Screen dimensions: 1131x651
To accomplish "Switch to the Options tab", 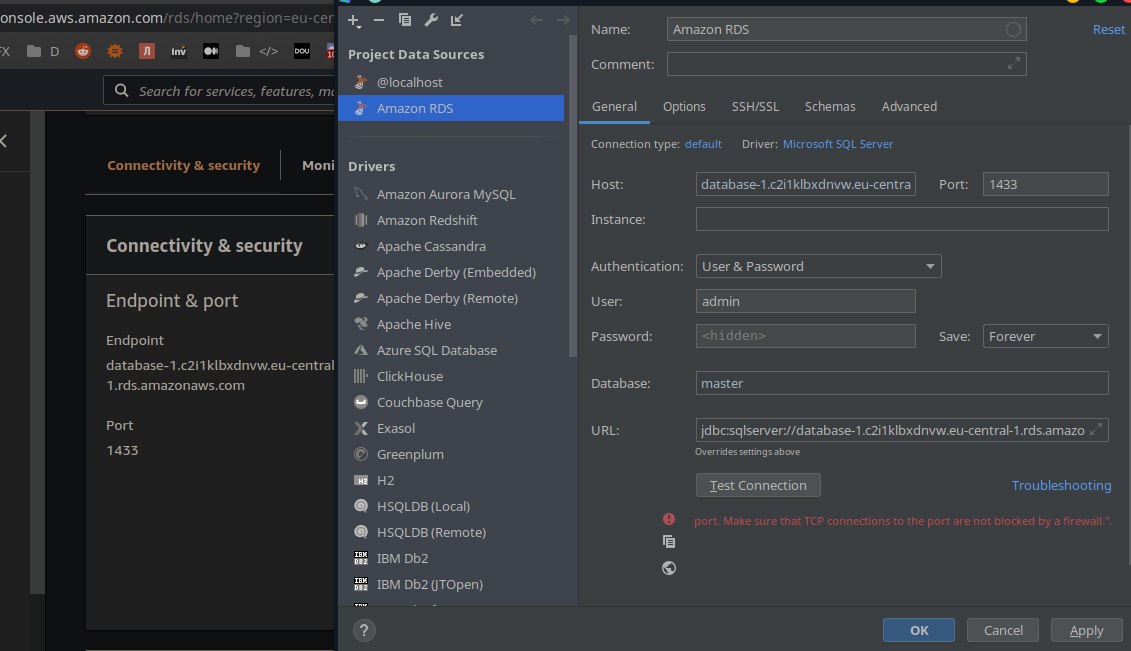I will [x=684, y=107].
